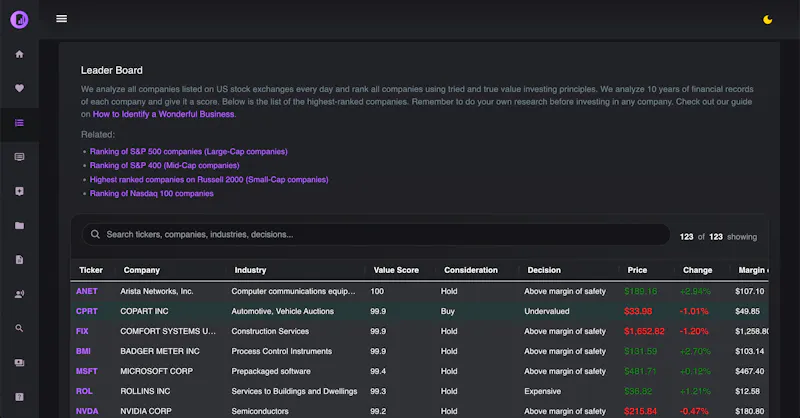Select NVIDIA CORP company cell
This screenshot has height=418, width=800.
tap(146, 411)
